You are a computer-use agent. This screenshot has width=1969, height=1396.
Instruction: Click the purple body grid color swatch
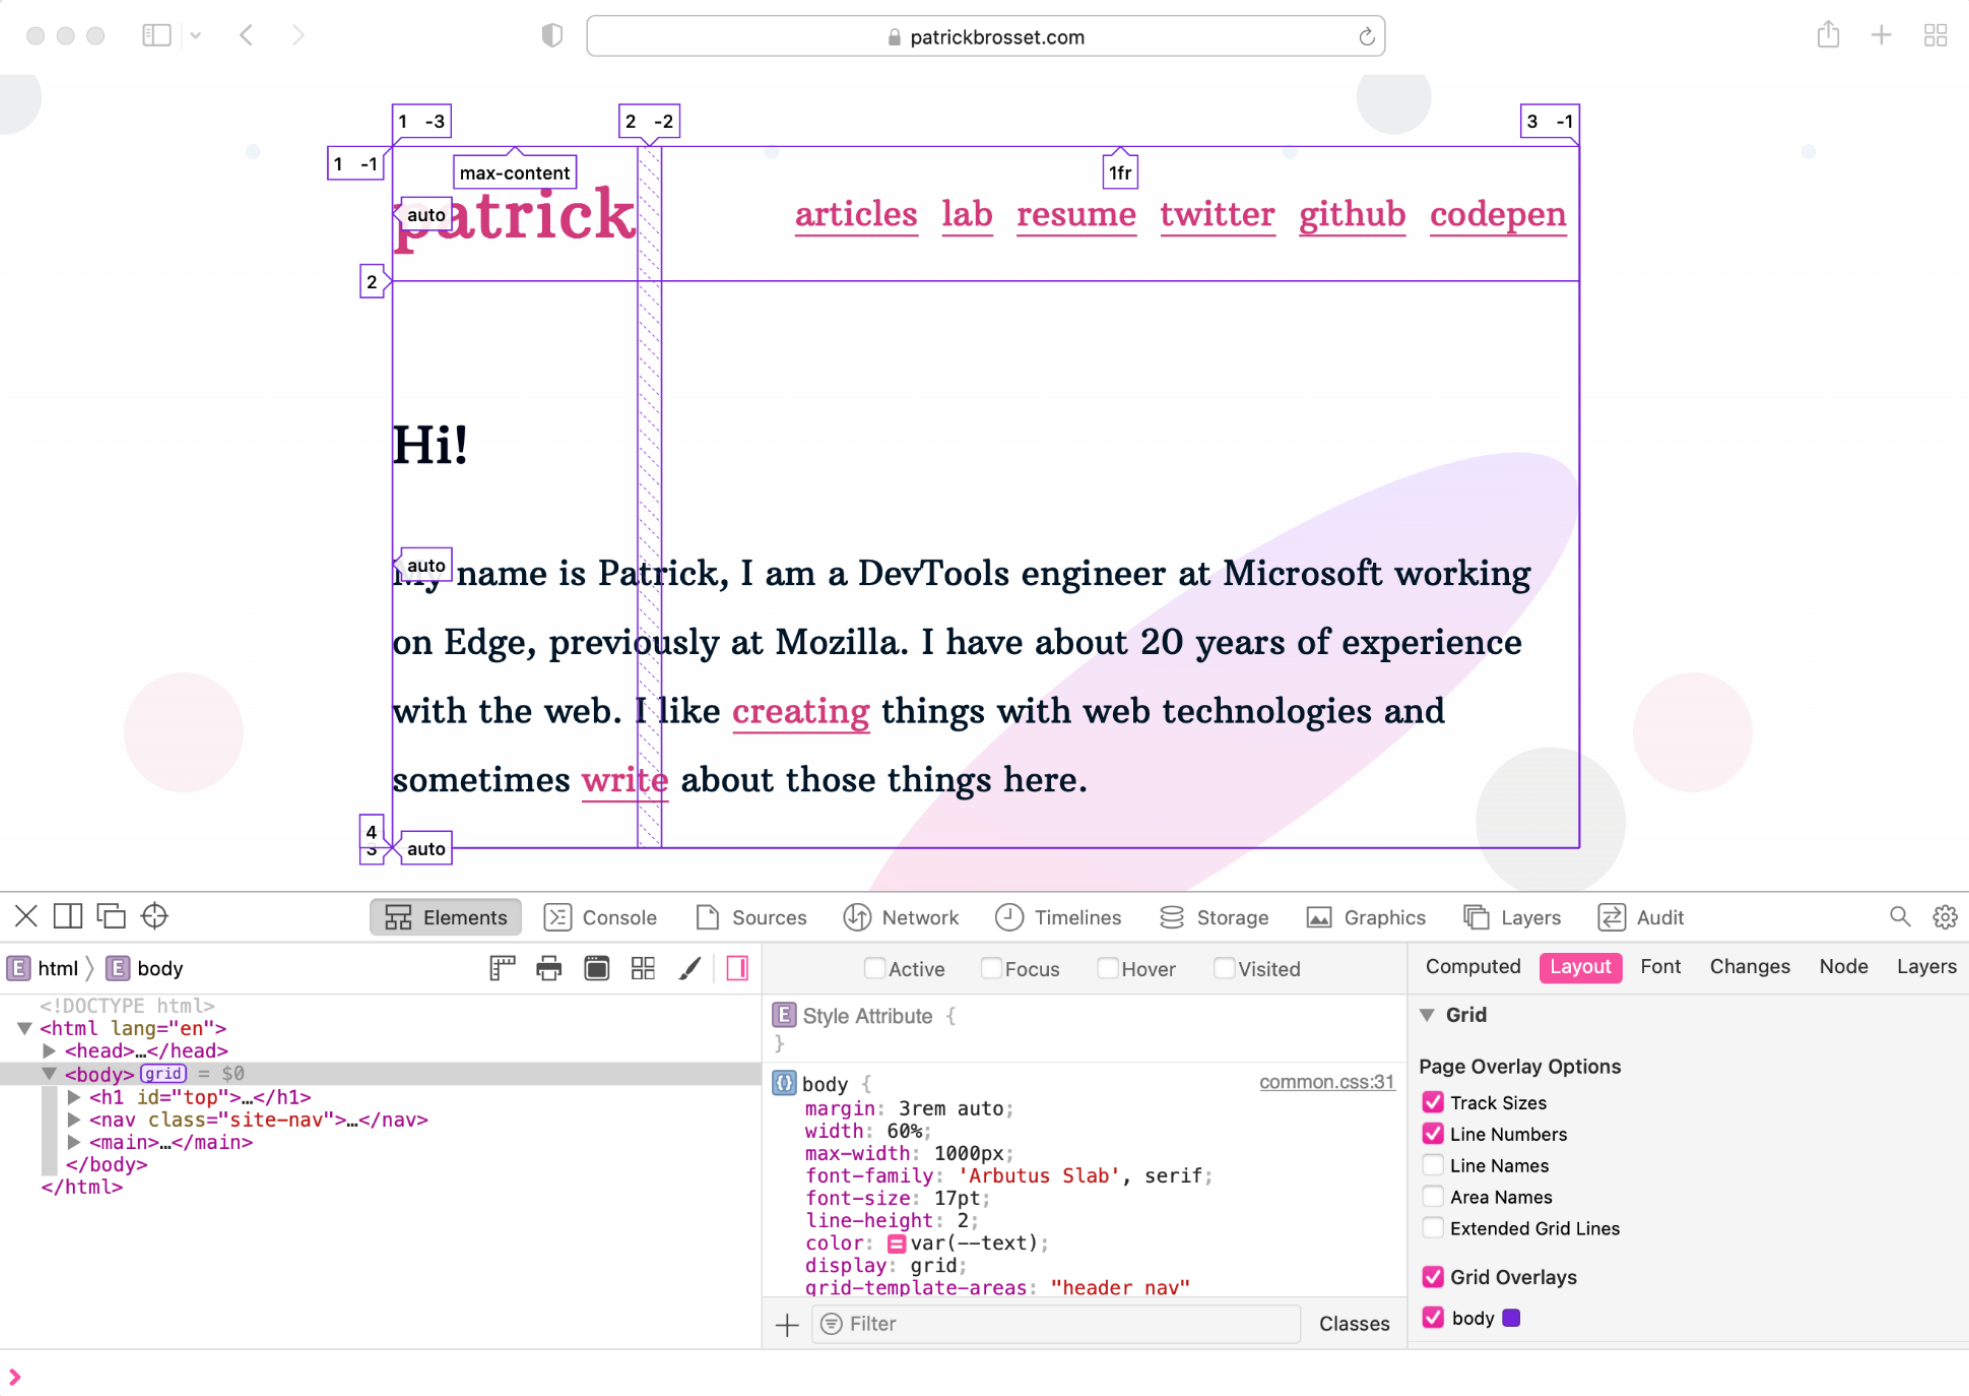[1512, 1317]
